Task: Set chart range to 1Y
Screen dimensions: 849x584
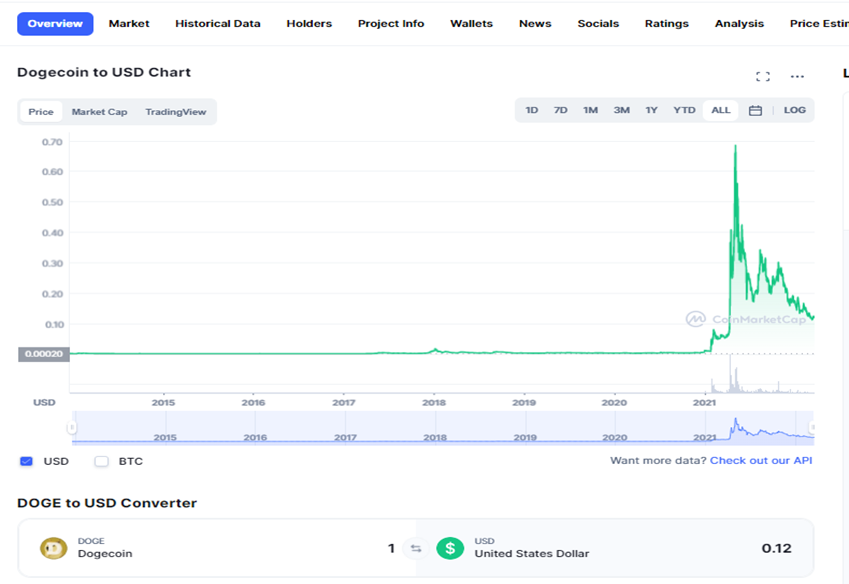Action: 651,110
